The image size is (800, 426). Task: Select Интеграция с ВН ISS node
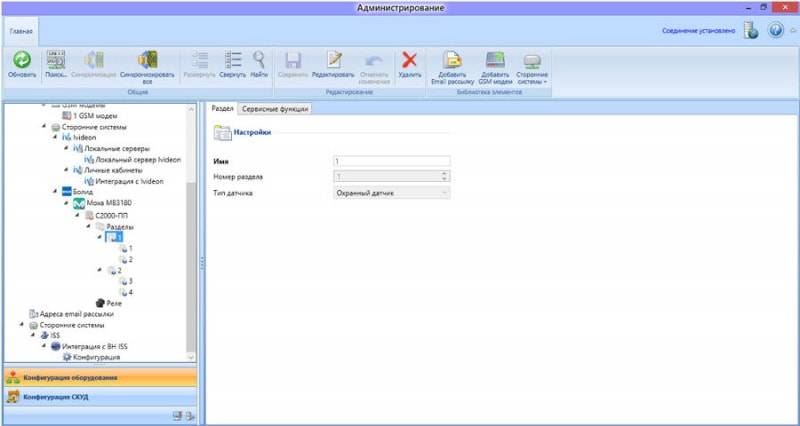[x=90, y=346]
